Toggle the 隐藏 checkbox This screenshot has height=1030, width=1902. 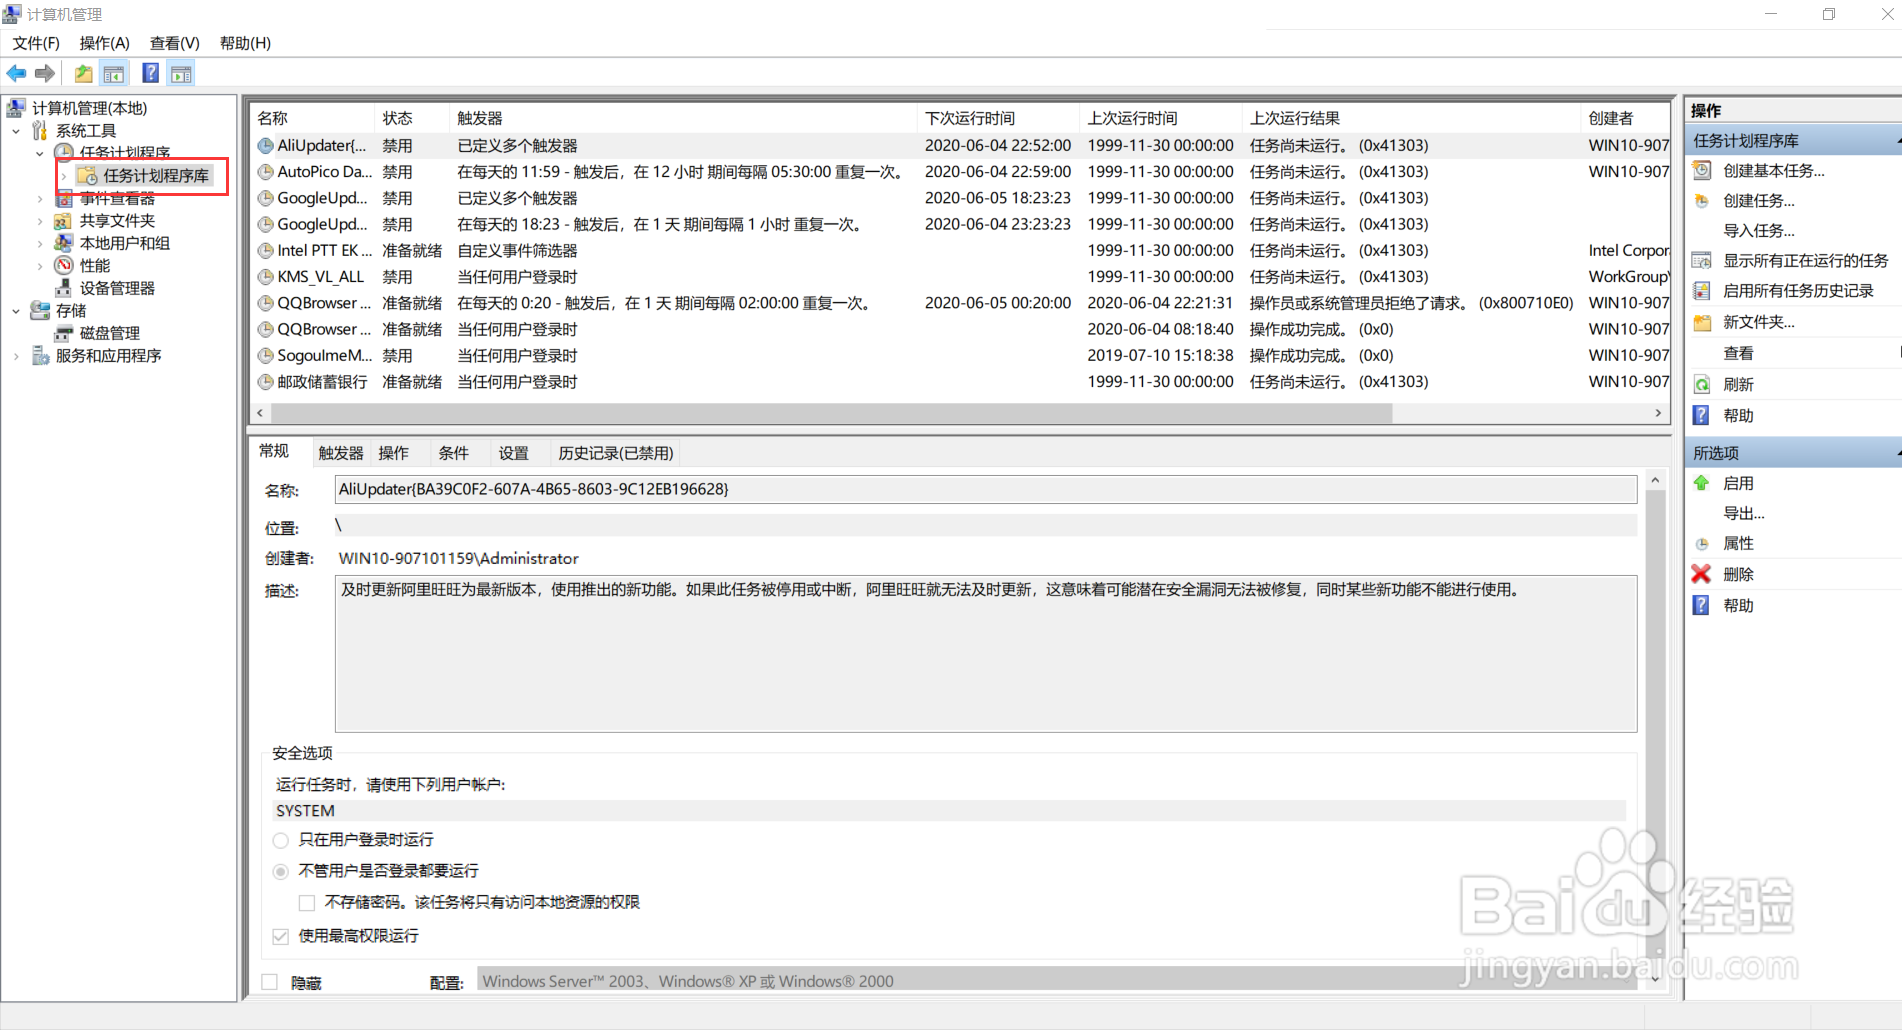(270, 982)
